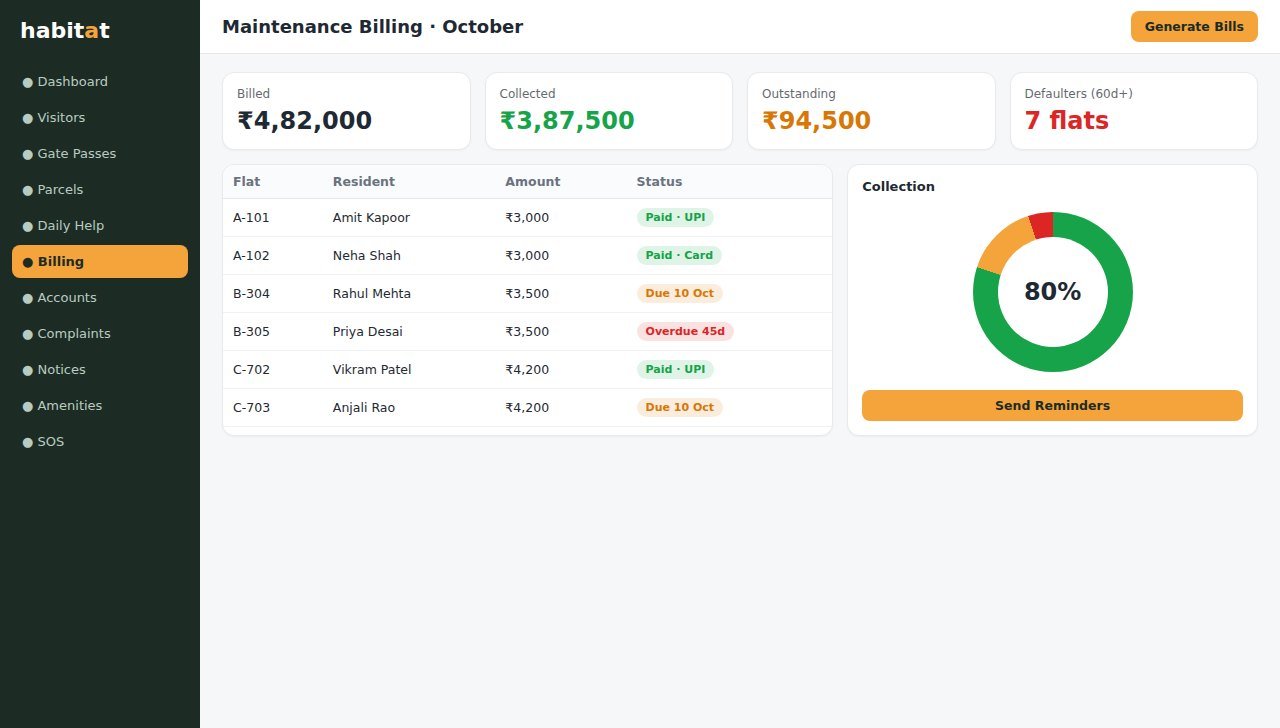Image resolution: width=1280 pixels, height=728 pixels.
Task: Click the Send Reminders button
Action: pos(1052,406)
